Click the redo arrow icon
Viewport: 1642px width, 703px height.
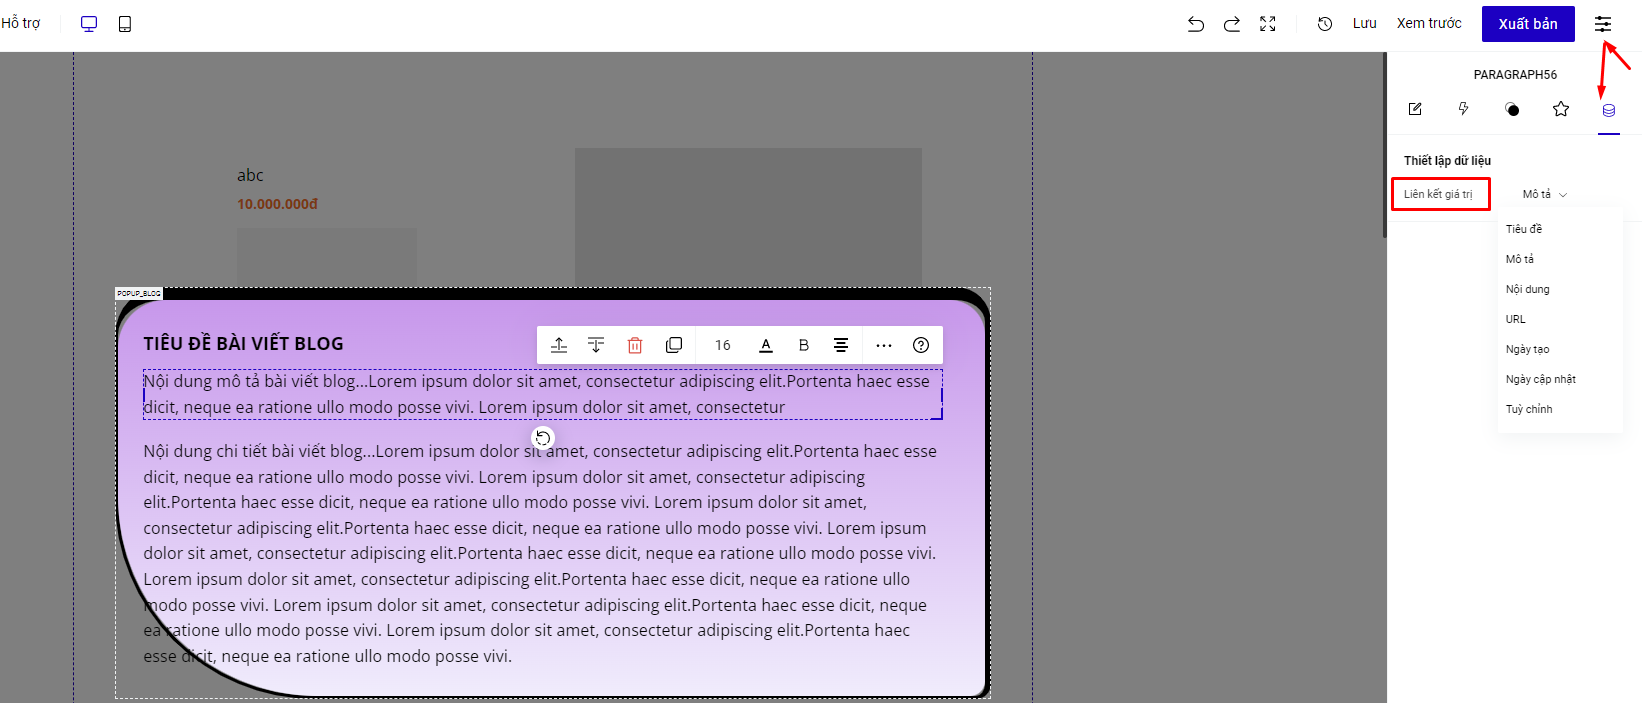coord(1232,24)
